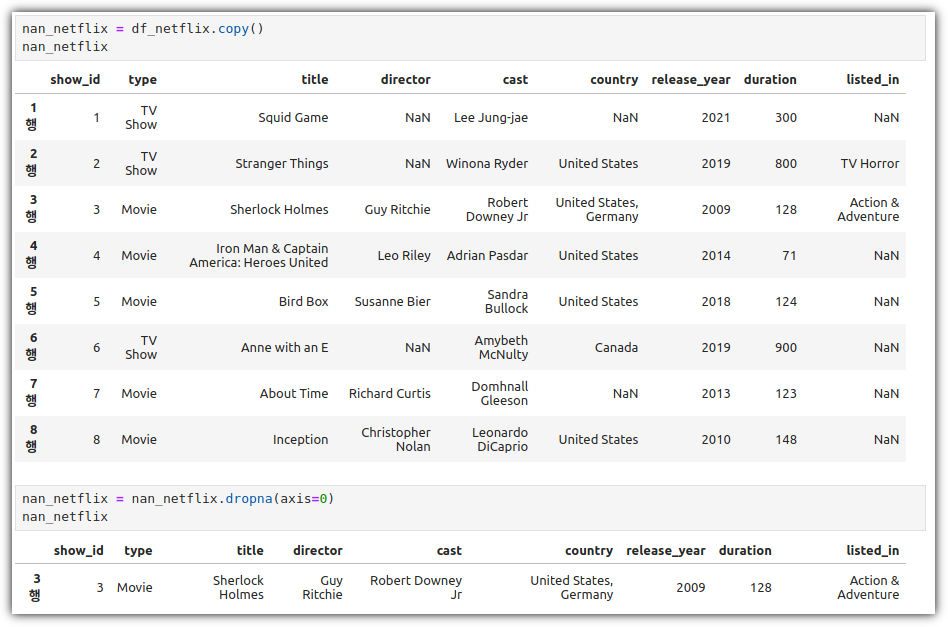948x627 pixels.
Task: Click the first code cell with df_netflix.copy()
Action: coord(470,37)
